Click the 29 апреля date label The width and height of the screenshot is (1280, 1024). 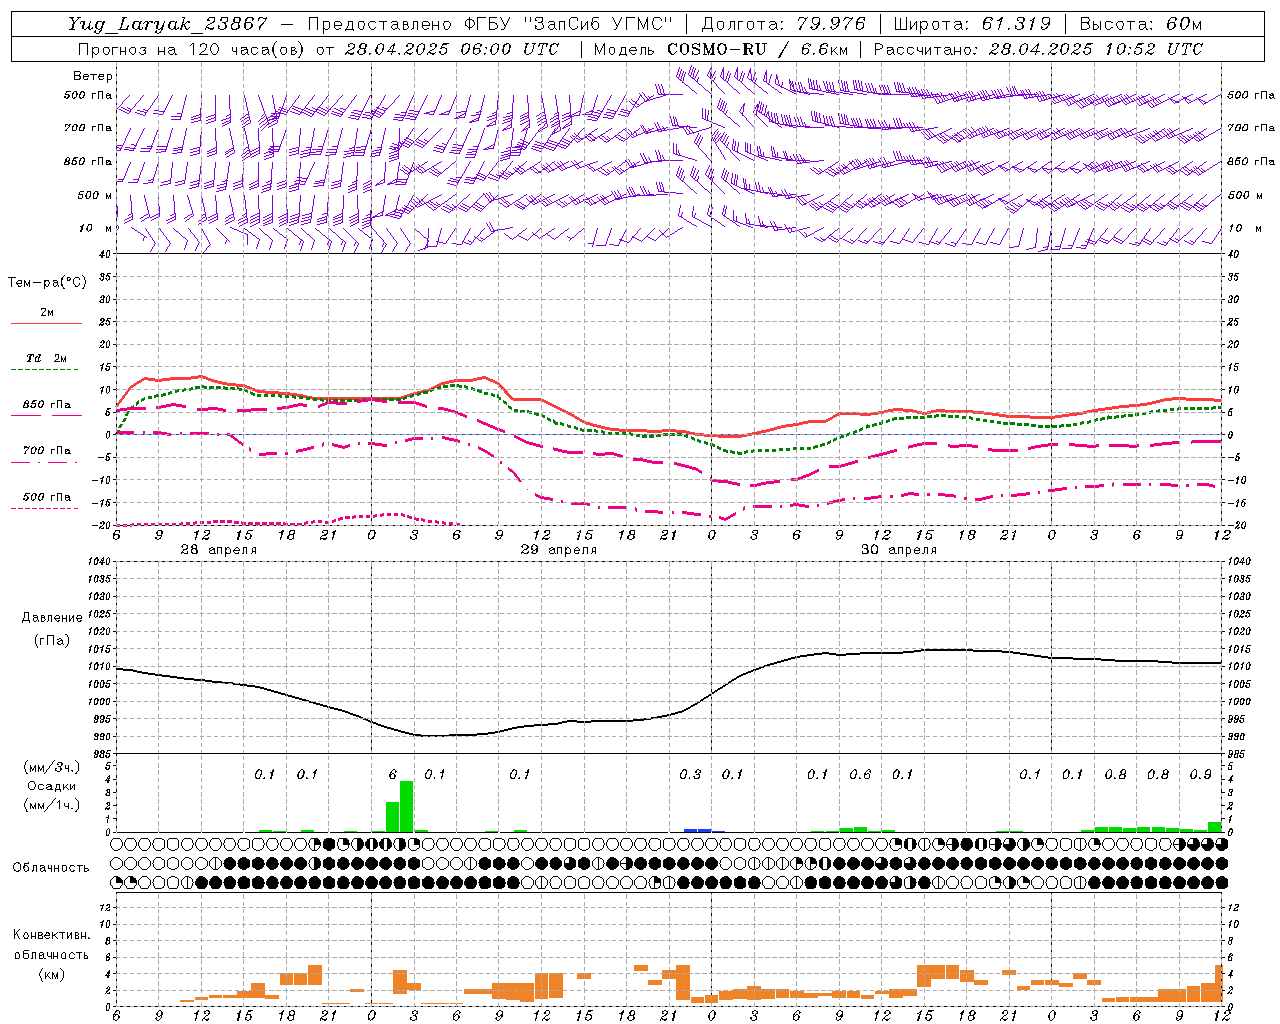(x=558, y=550)
